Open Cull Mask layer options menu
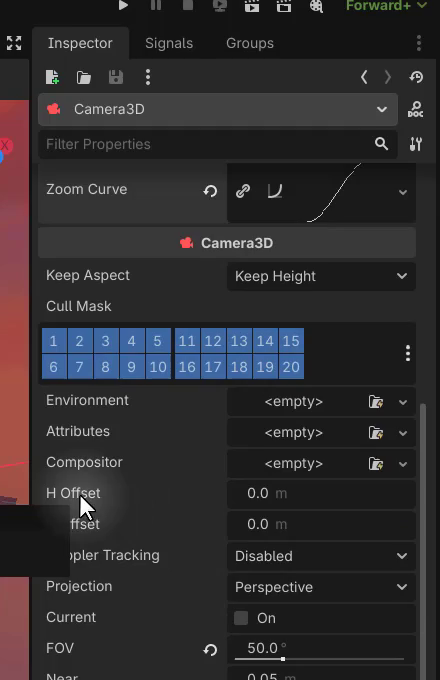440x680 pixels. (407, 353)
